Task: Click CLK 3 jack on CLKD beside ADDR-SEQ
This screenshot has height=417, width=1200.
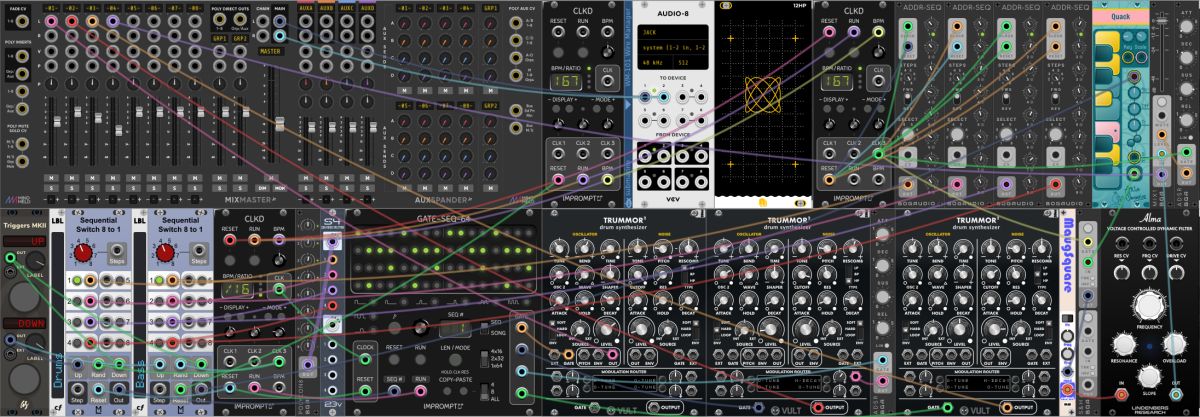Action: point(879,154)
